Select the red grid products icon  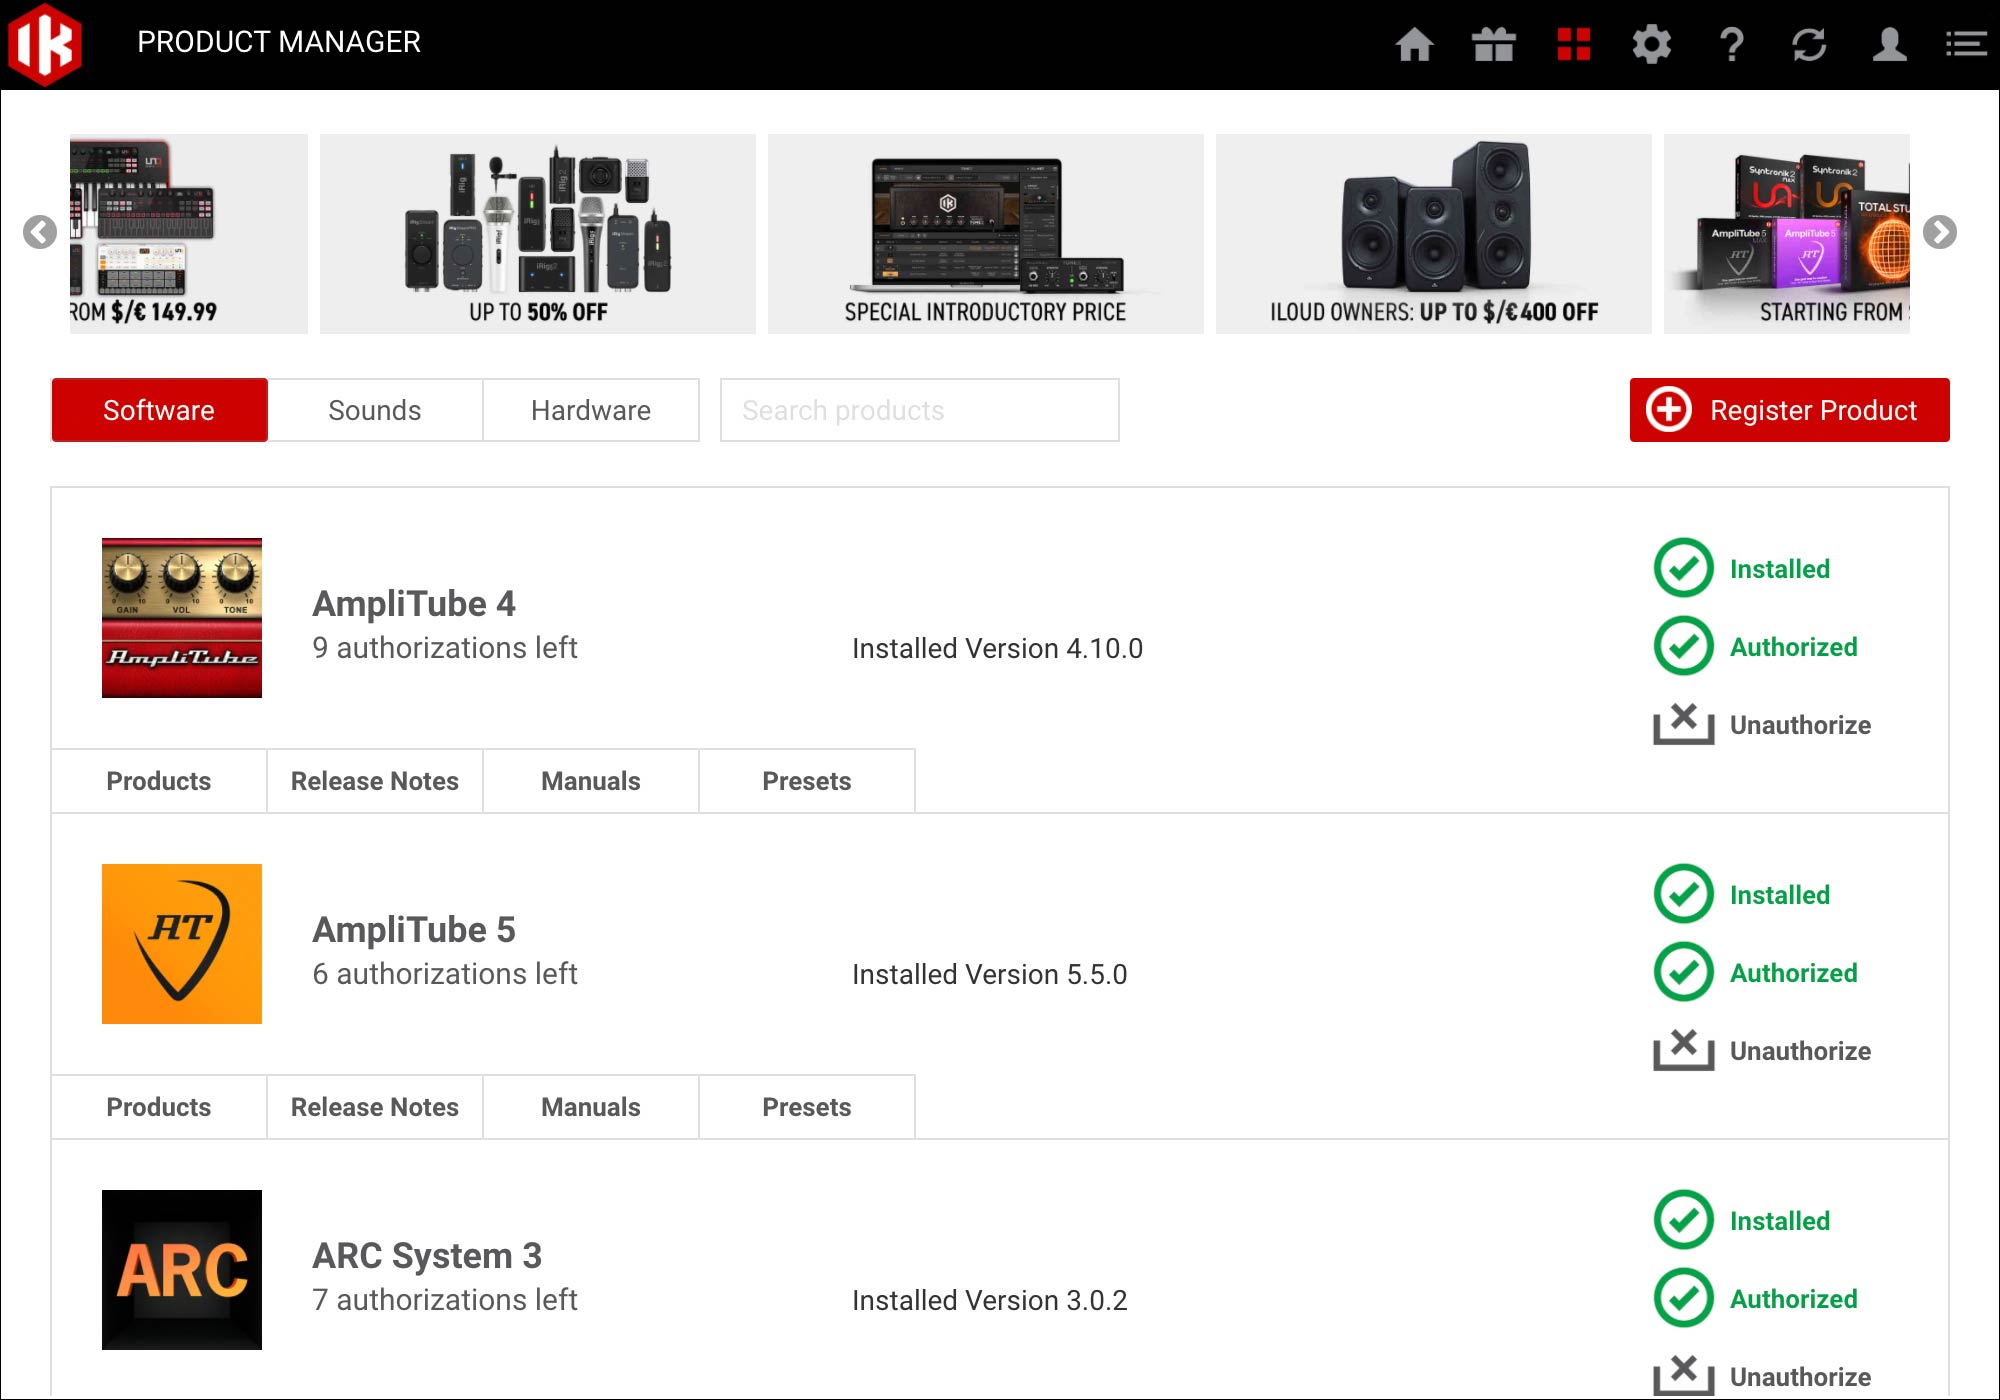tap(1573, 45)
